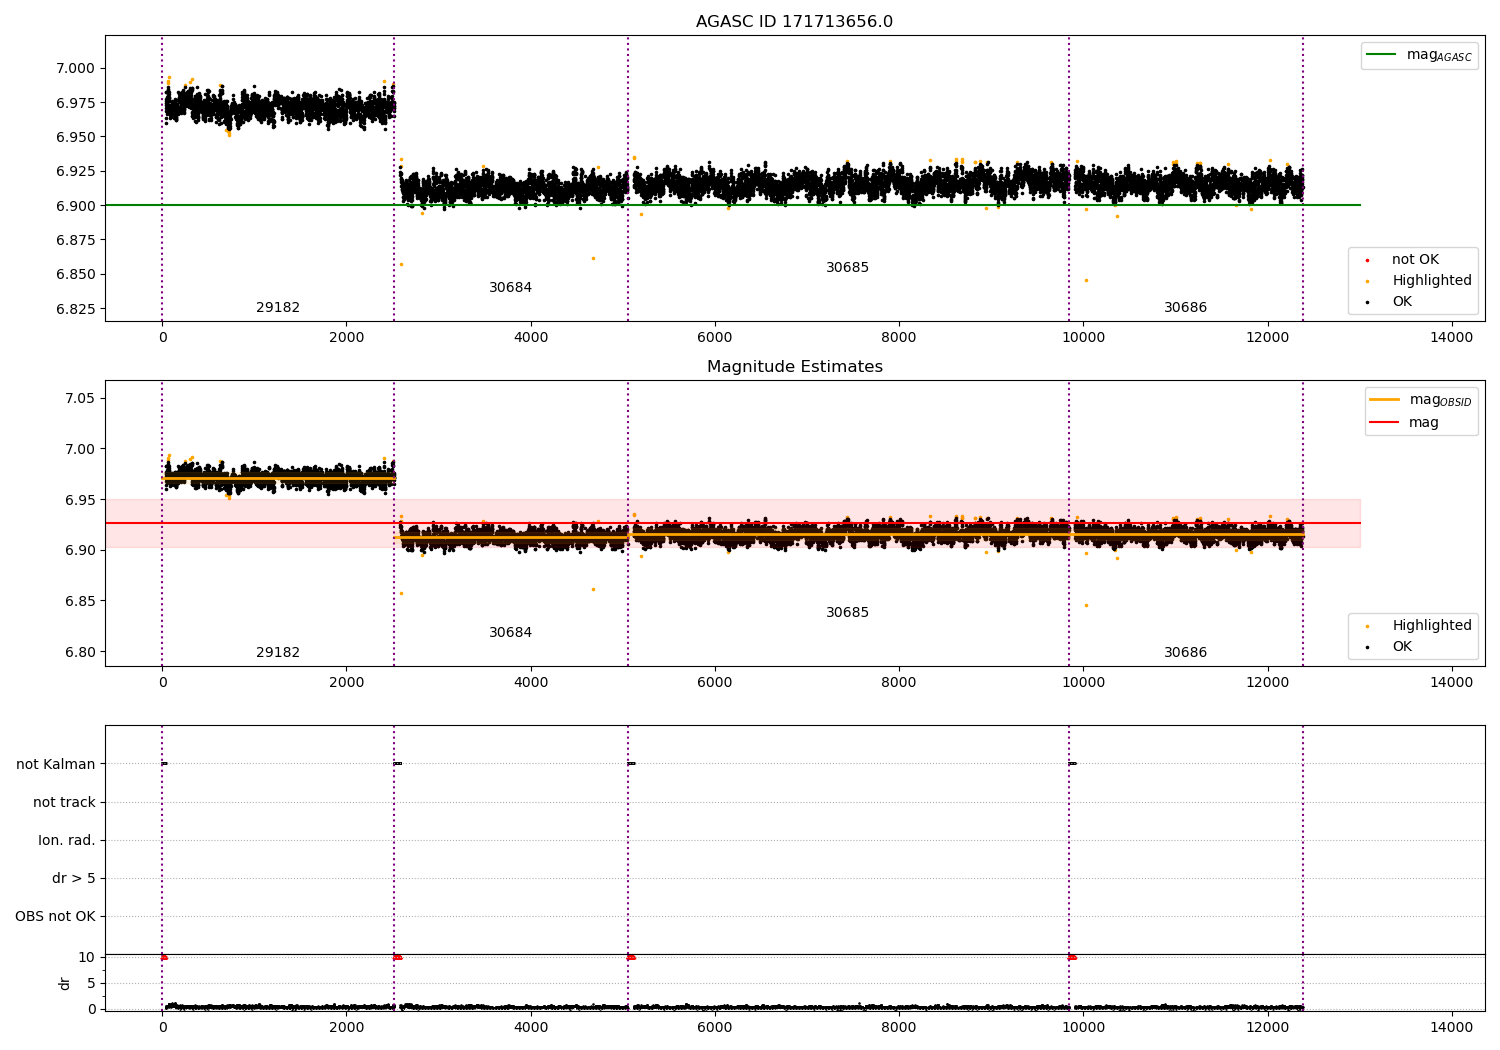Click the 'not track' axis label
The height and width of the screenshot is (1050, 1500).
click(x=64, y=803)
